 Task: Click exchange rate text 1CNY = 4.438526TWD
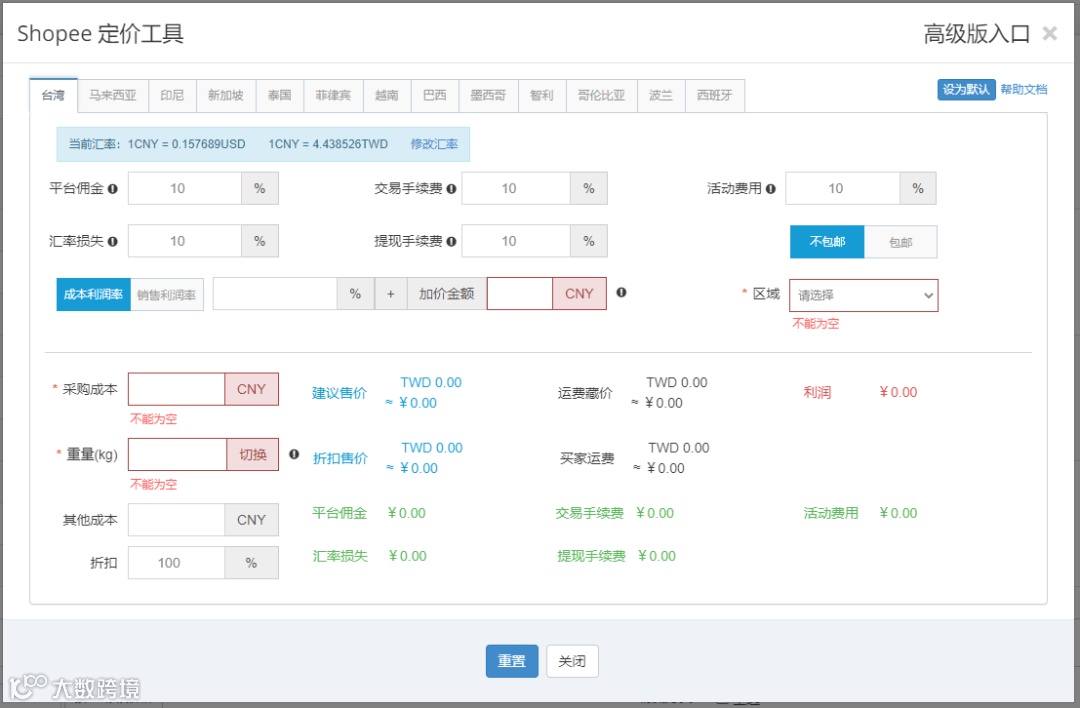click(x=328, y=144)
